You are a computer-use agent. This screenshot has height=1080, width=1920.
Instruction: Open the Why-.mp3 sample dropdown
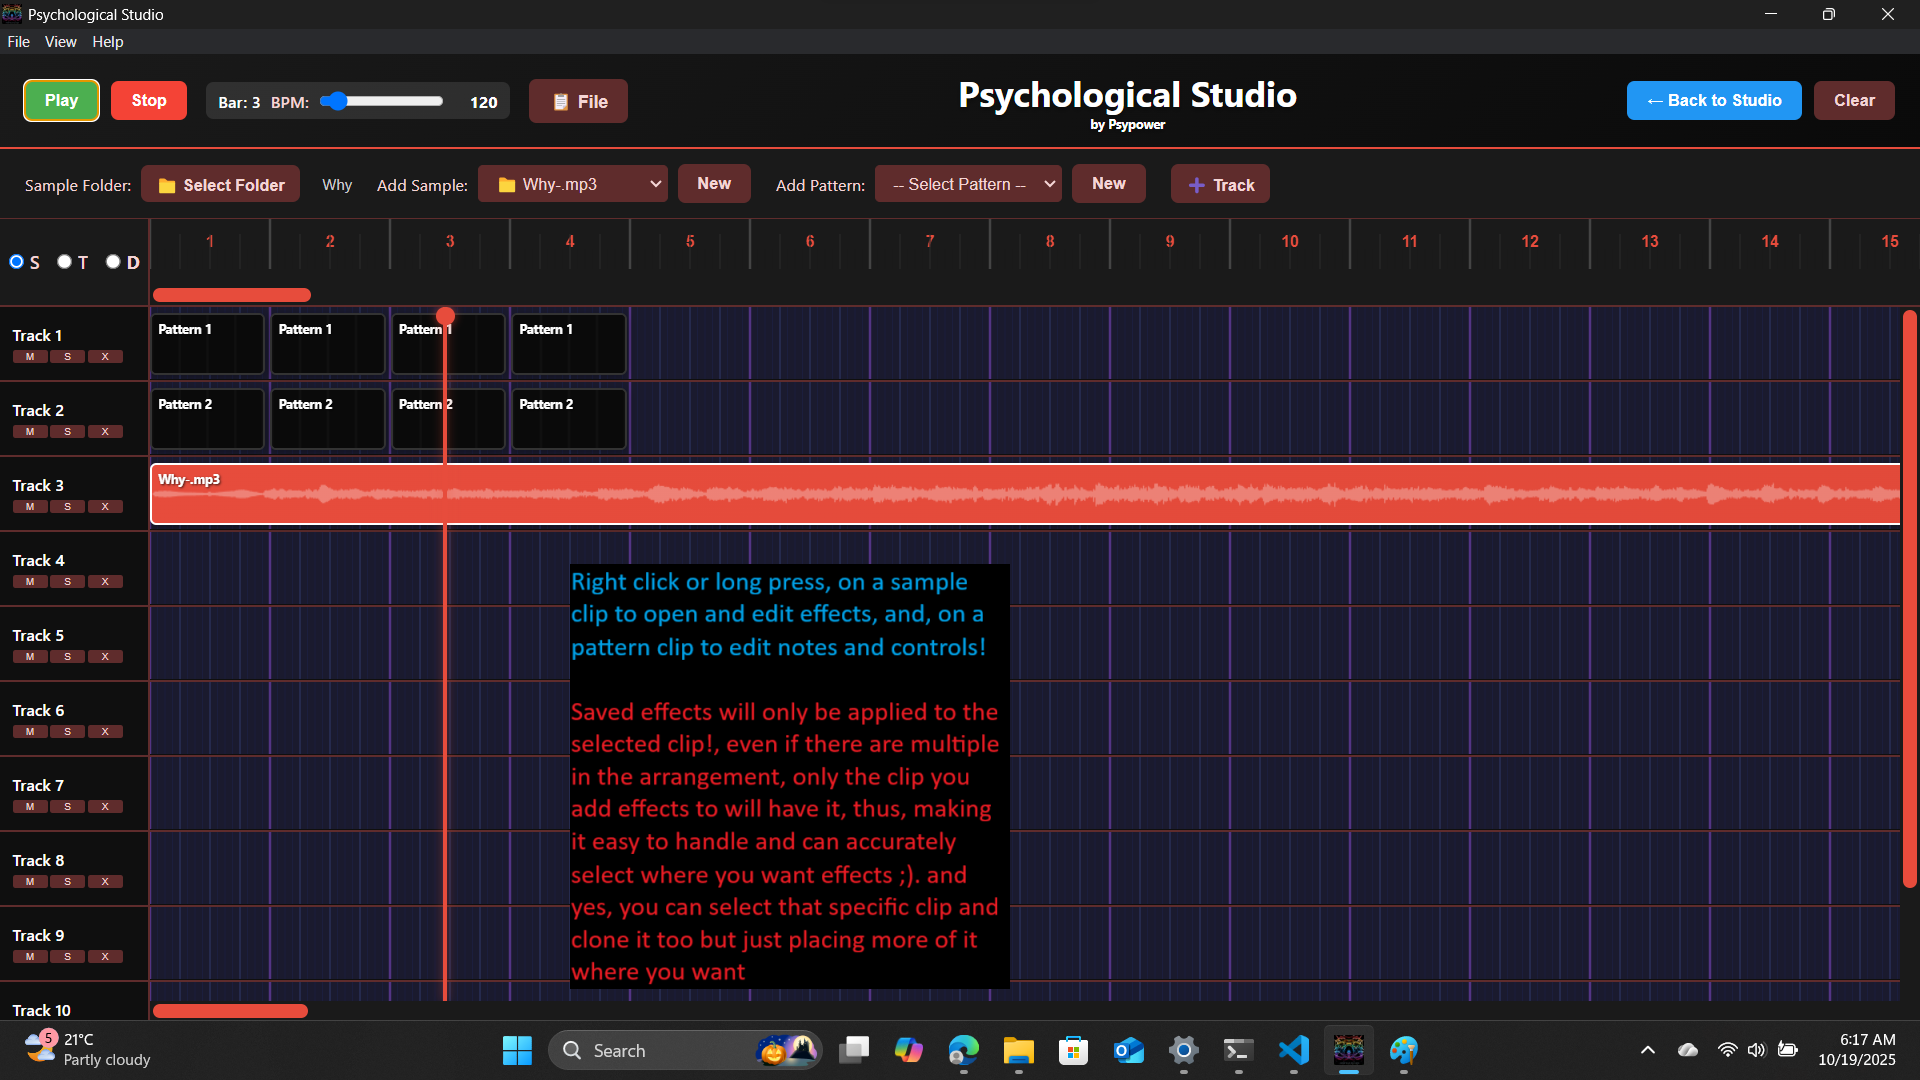572,184
